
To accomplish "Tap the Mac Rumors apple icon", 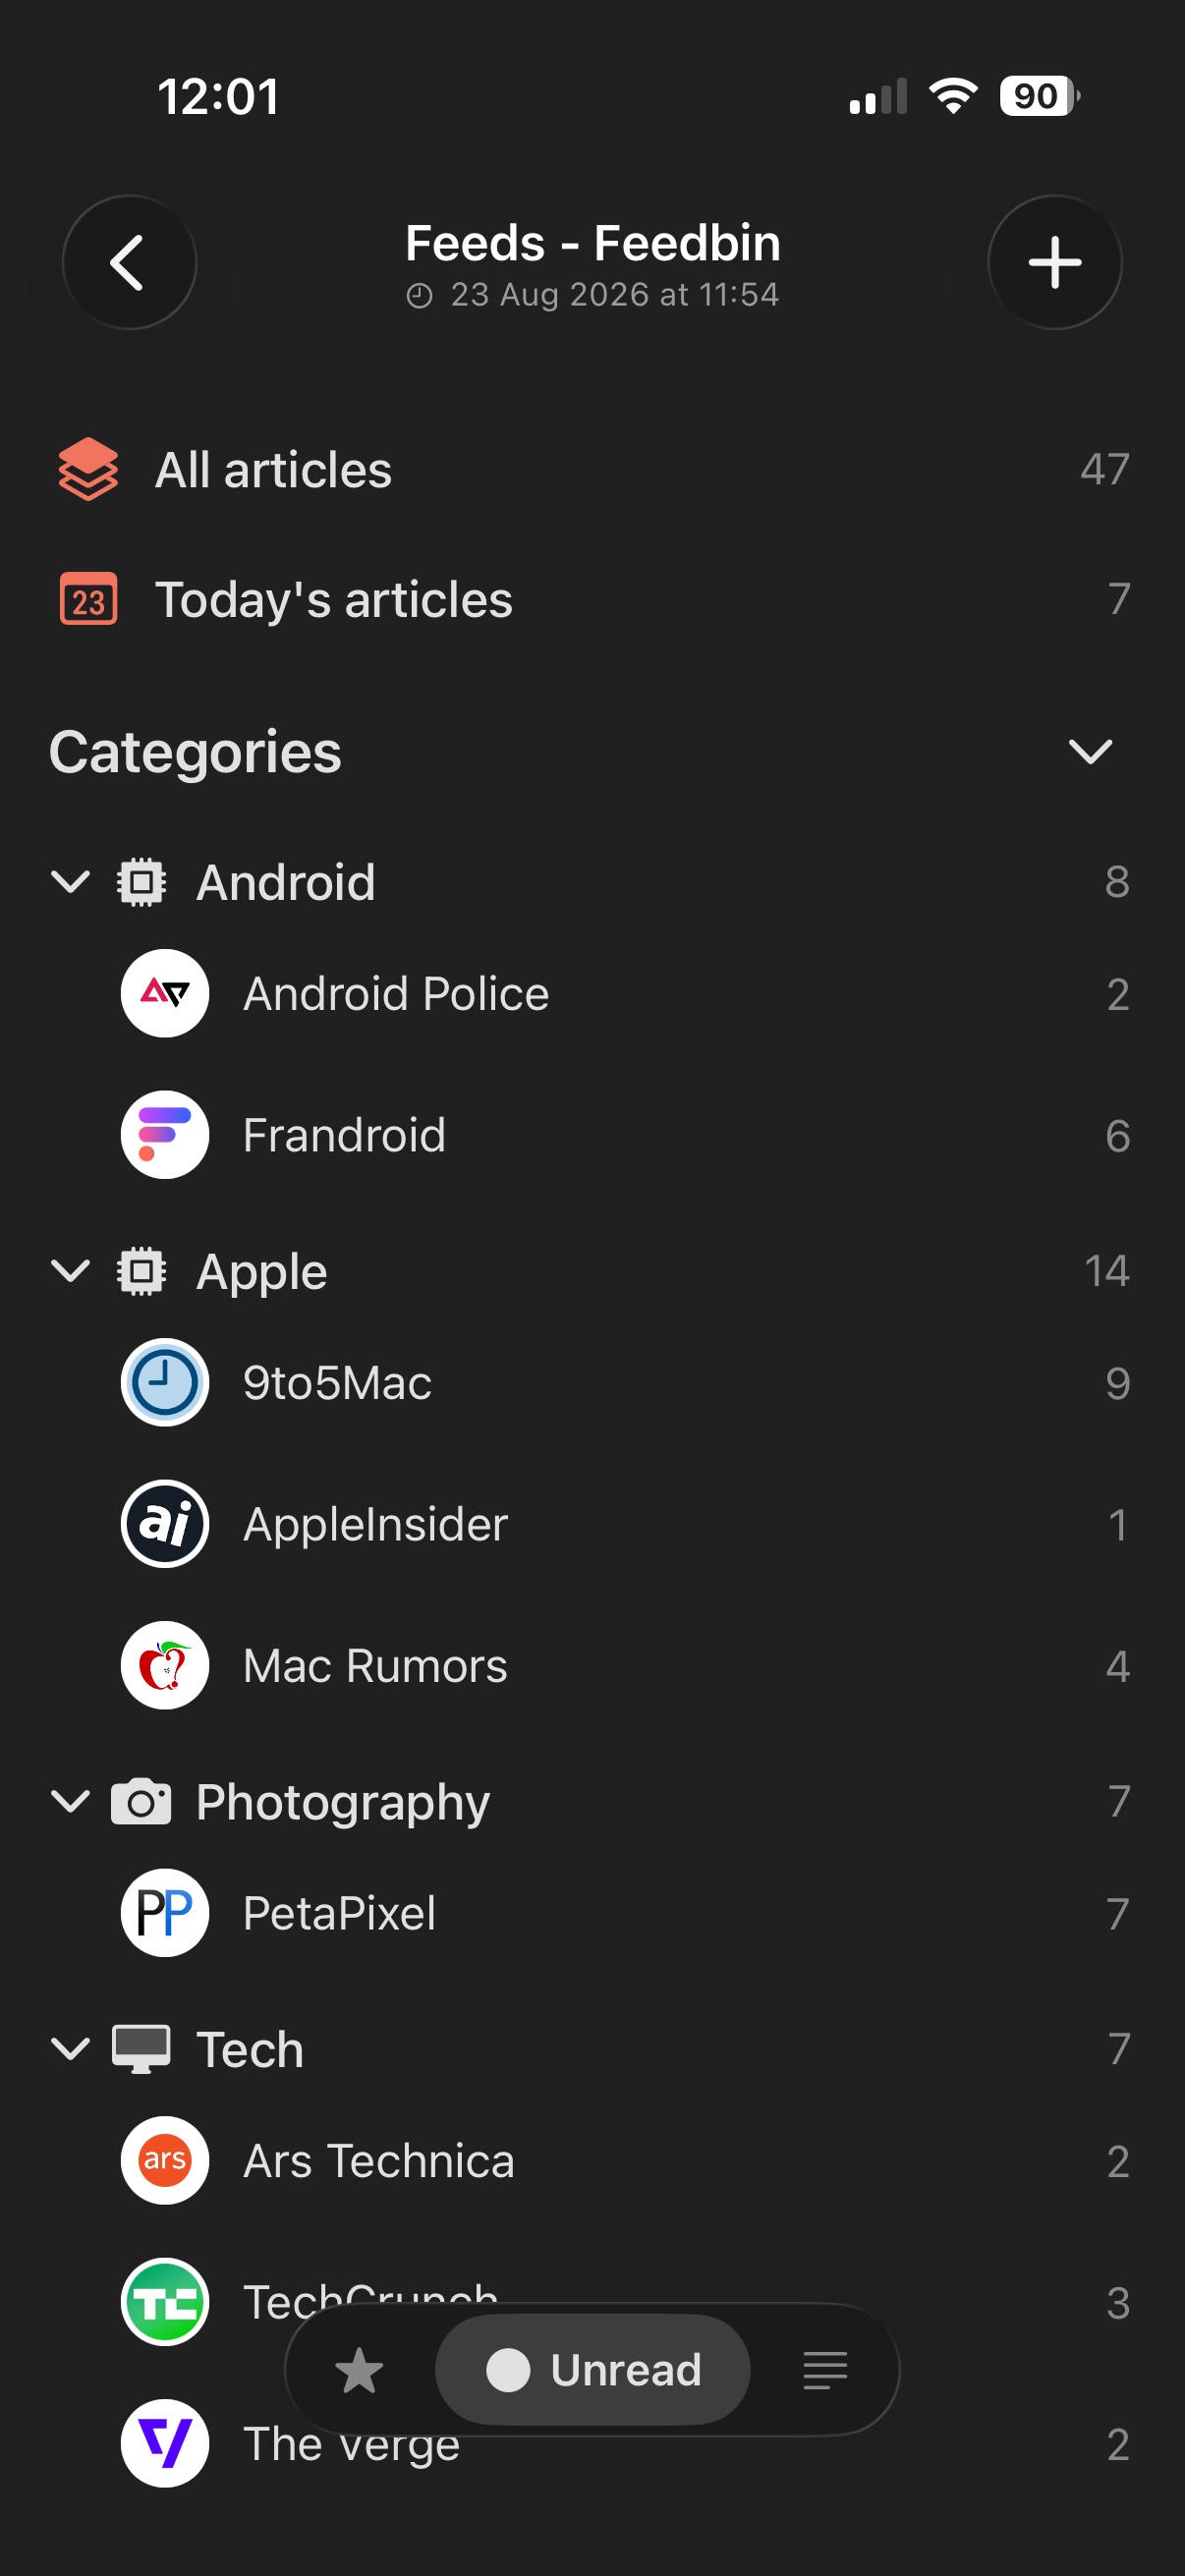I will click(165, 1665).
